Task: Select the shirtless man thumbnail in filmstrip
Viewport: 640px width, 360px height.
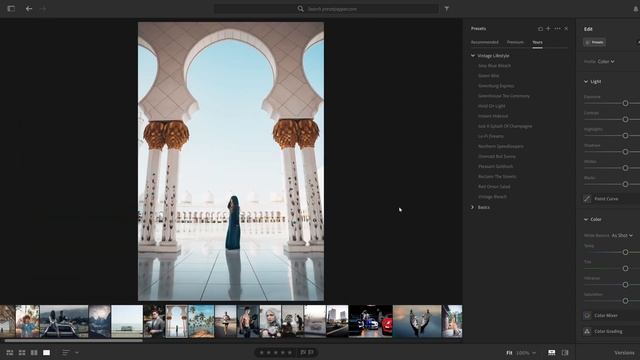Action: tap(248, 321)
